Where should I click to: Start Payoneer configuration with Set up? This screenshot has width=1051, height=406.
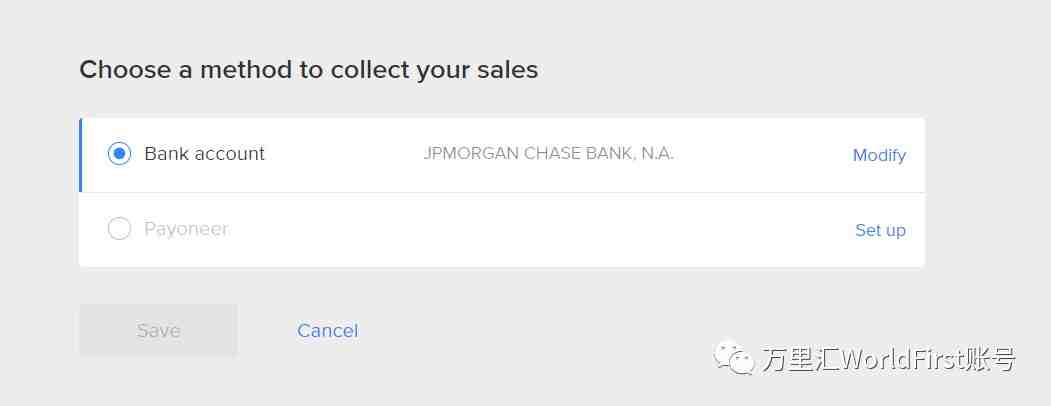[x=880, y=230]
